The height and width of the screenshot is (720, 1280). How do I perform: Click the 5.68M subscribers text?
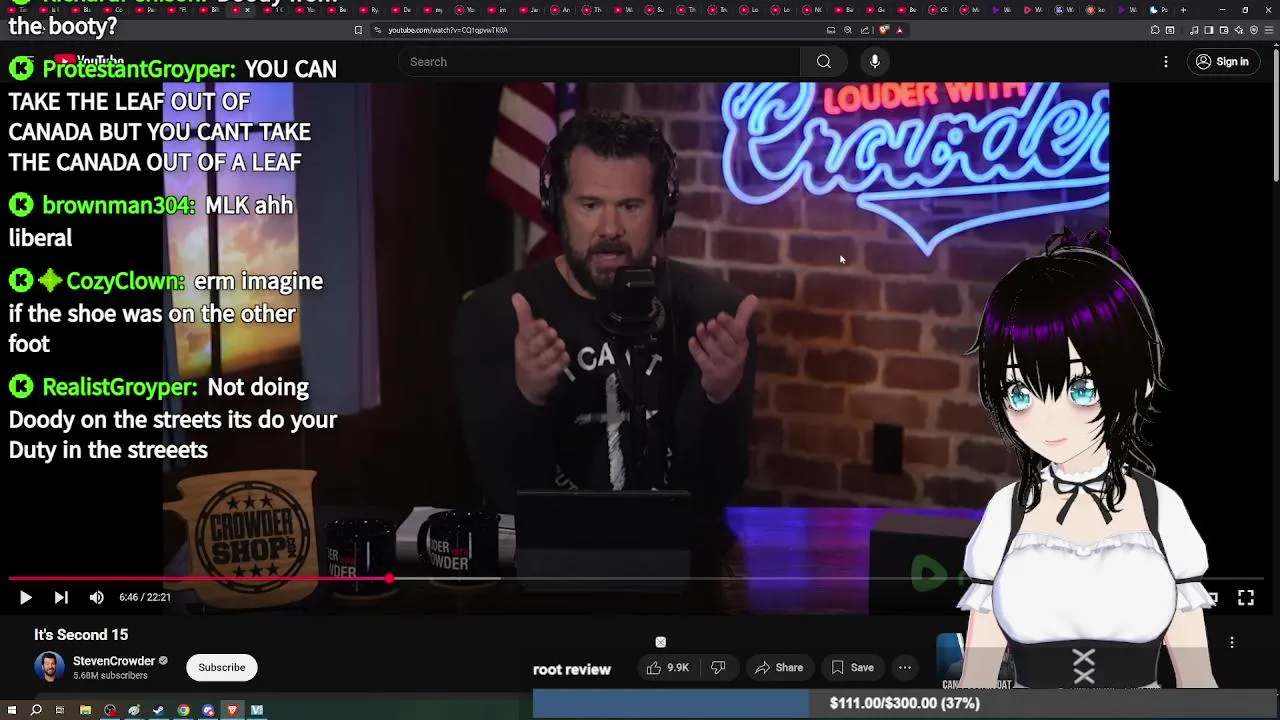tap(110, 676)
